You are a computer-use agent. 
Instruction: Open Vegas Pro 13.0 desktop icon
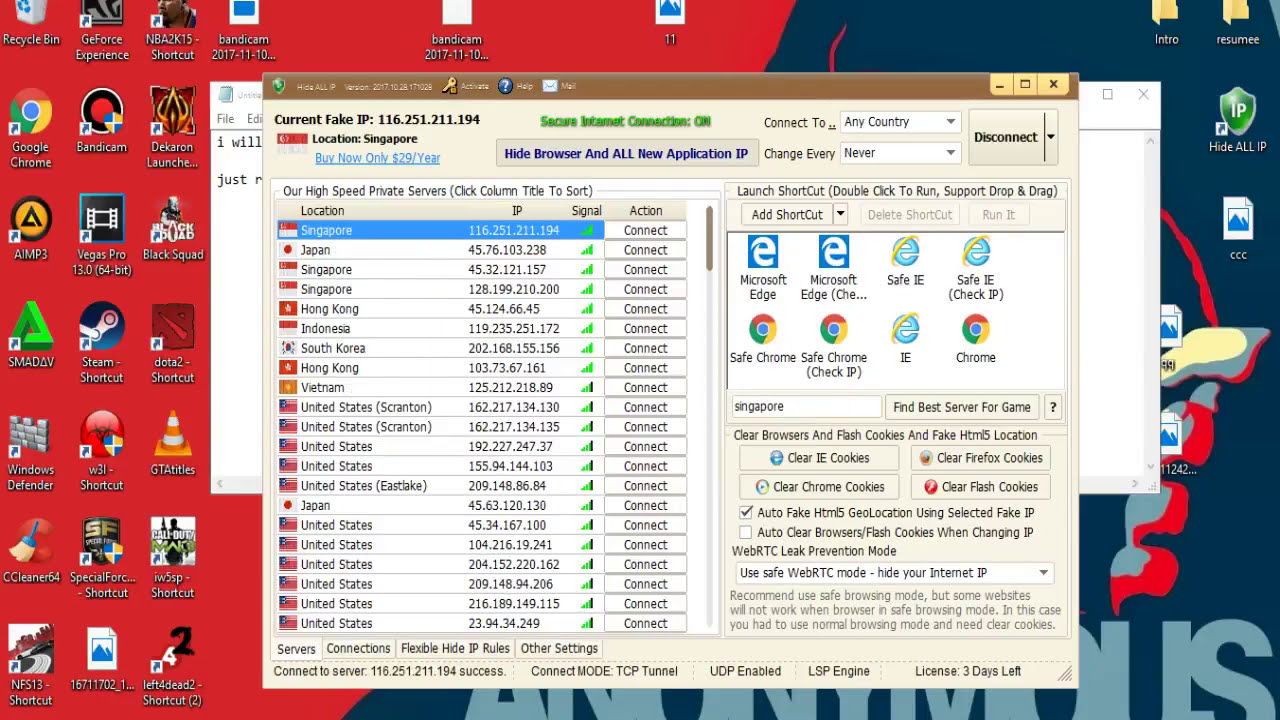tap(101, 237)
